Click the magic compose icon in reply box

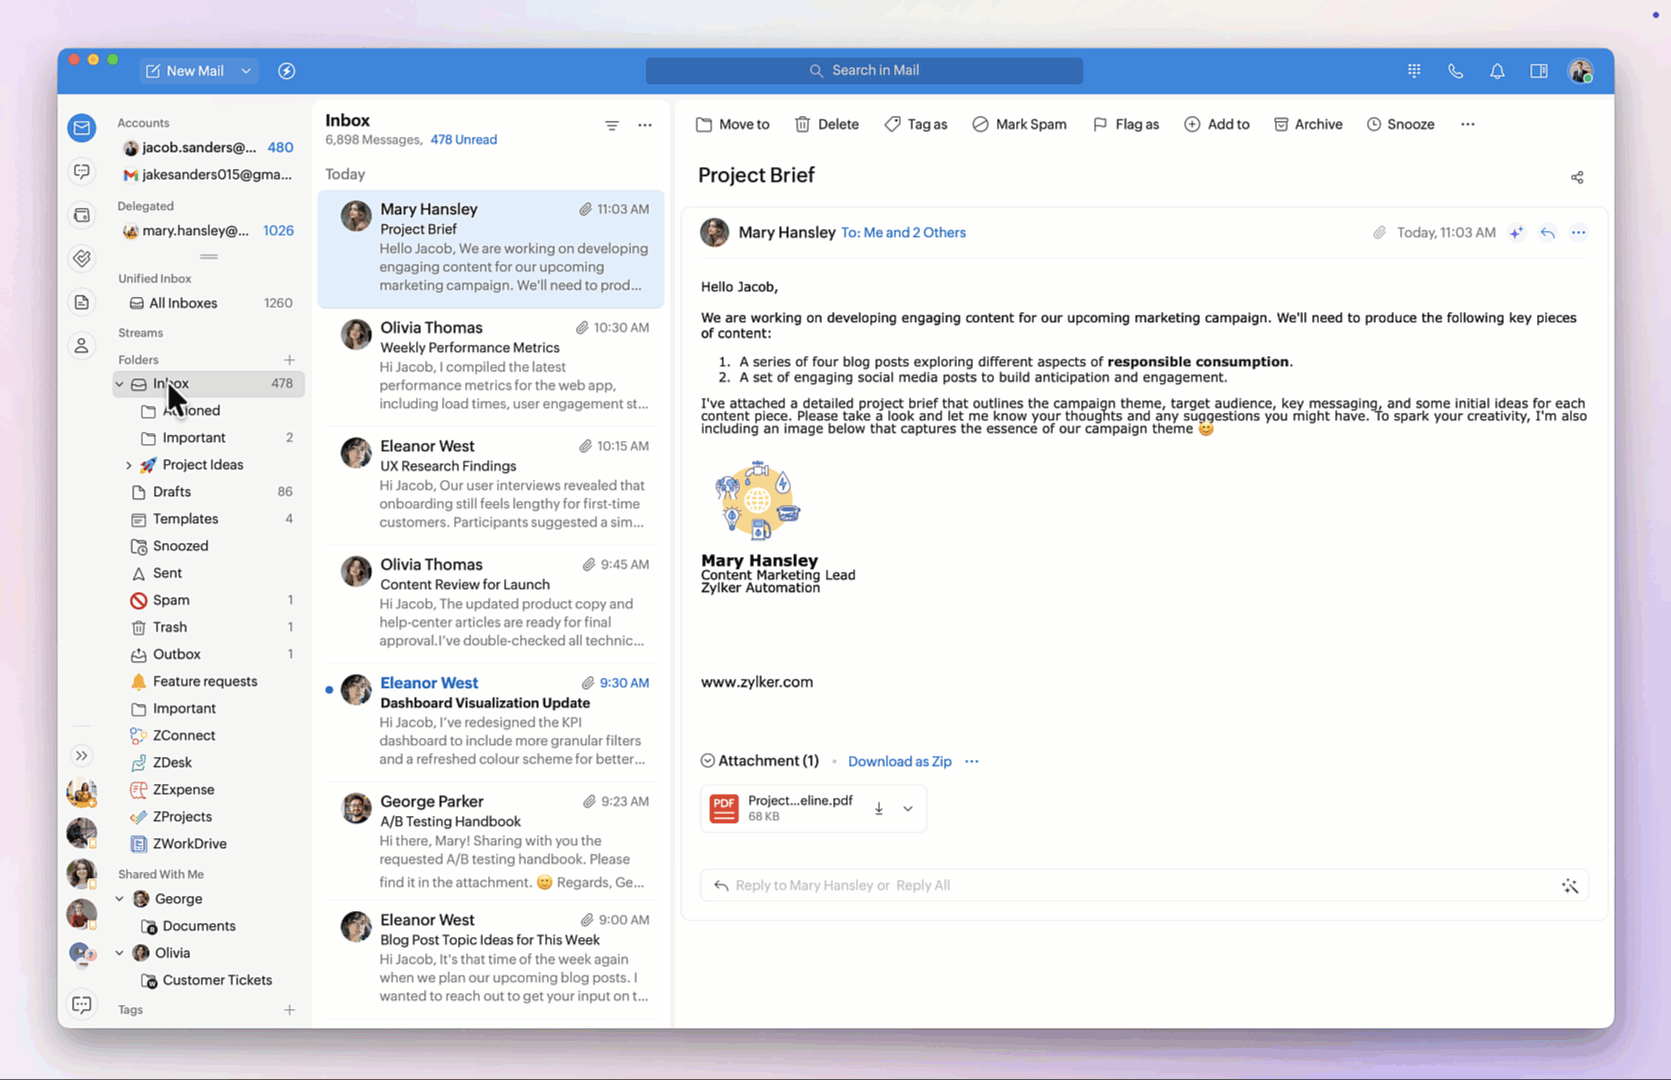click(x=1570, y=886)
